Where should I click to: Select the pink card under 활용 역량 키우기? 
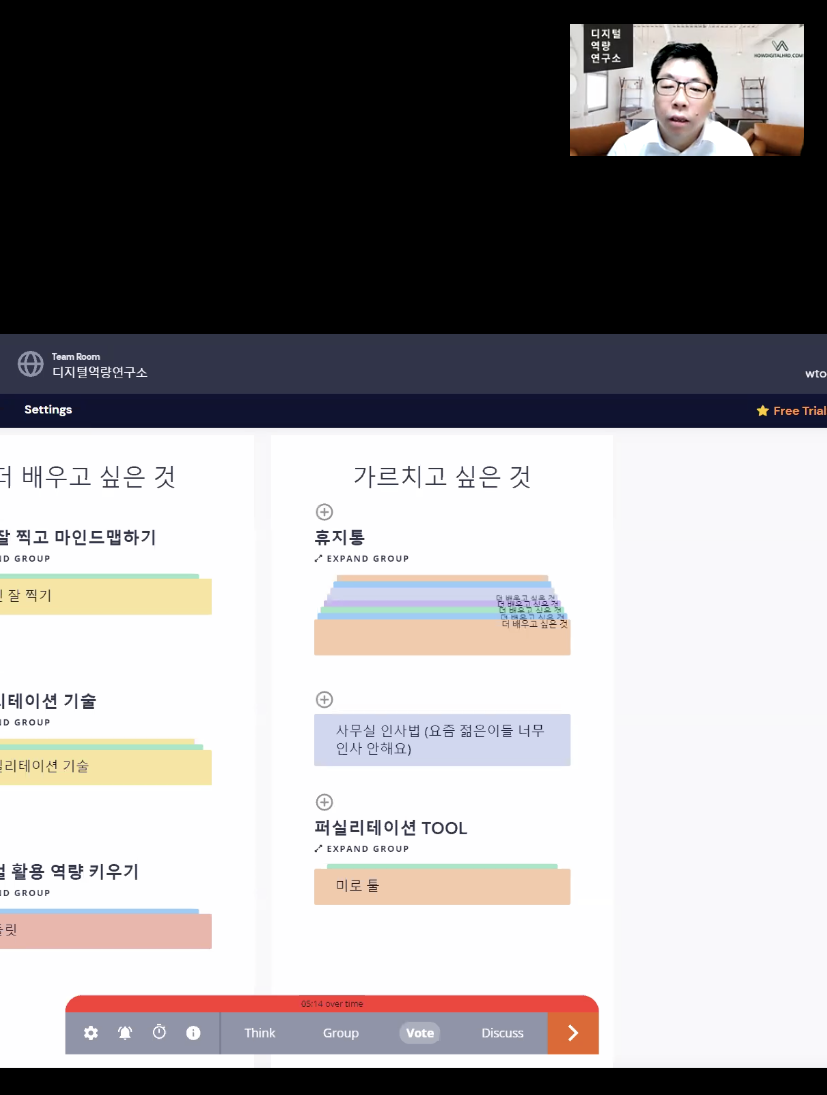coord(105,931)
